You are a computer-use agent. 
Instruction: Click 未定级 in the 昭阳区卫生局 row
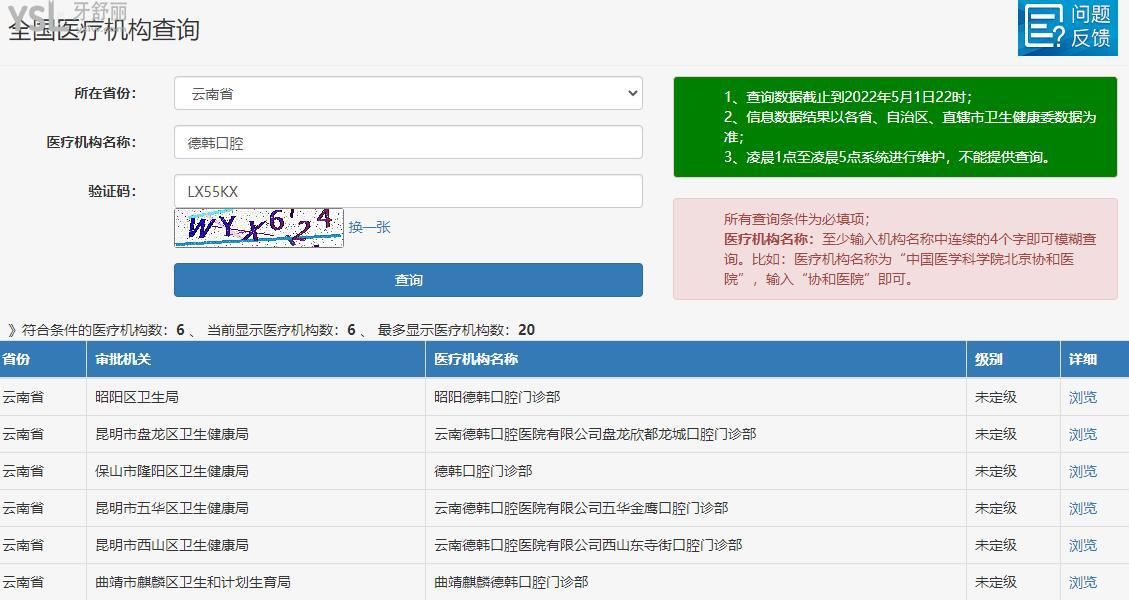click(996, 397)
